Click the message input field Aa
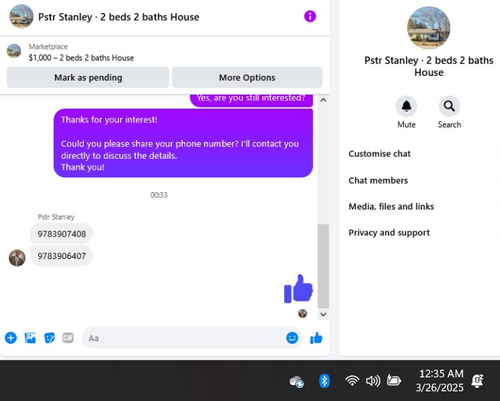The width and height of the screenshot is (500, 401). click(192, 338)
